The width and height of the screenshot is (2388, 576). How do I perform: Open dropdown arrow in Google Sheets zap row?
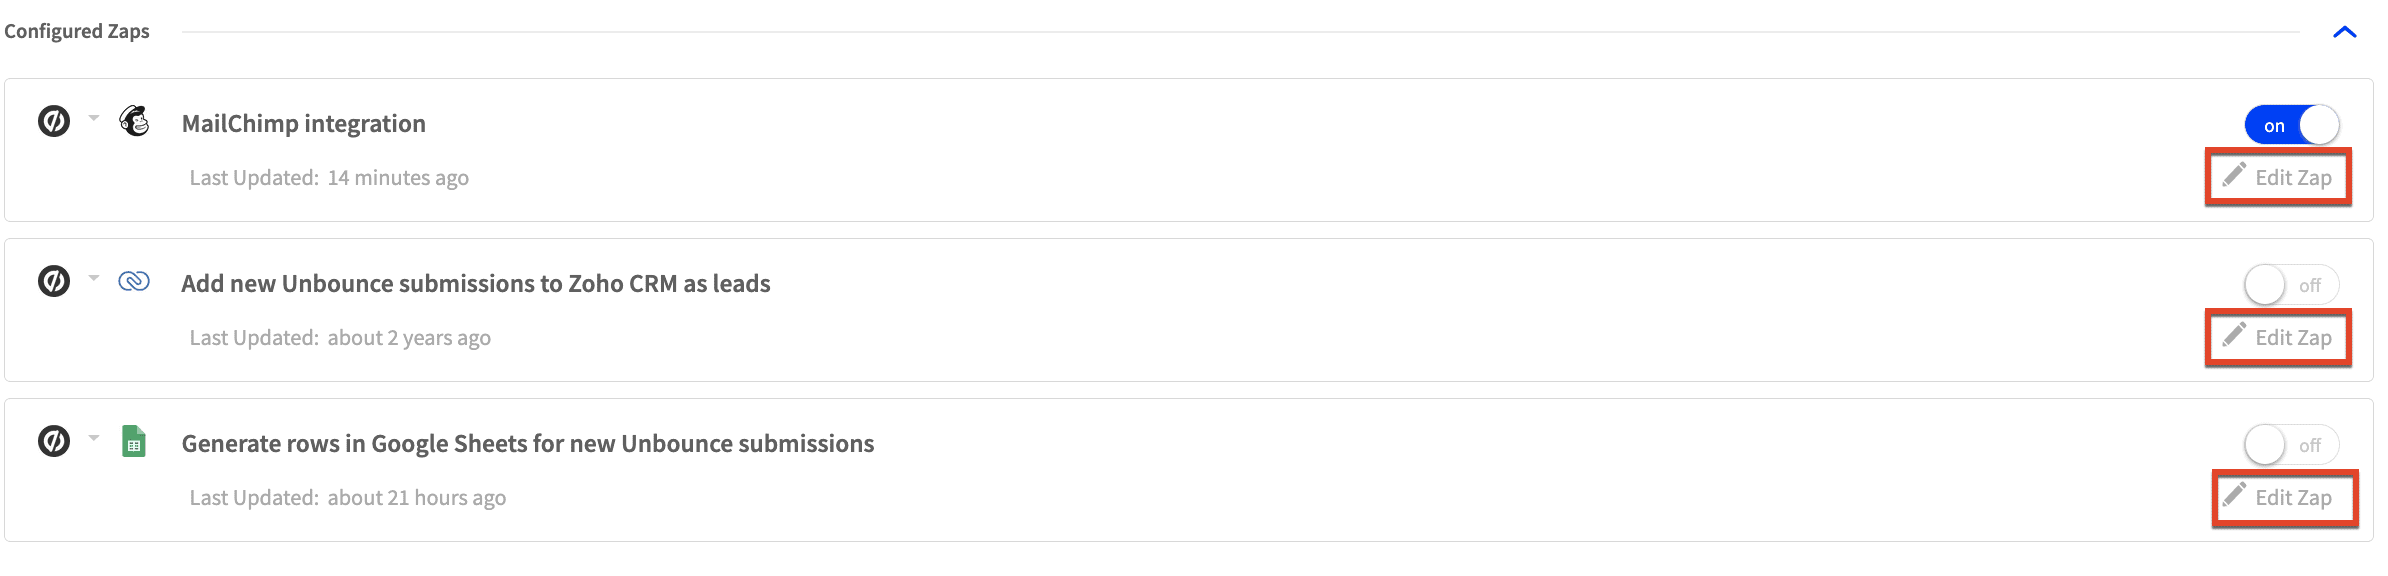94,438
